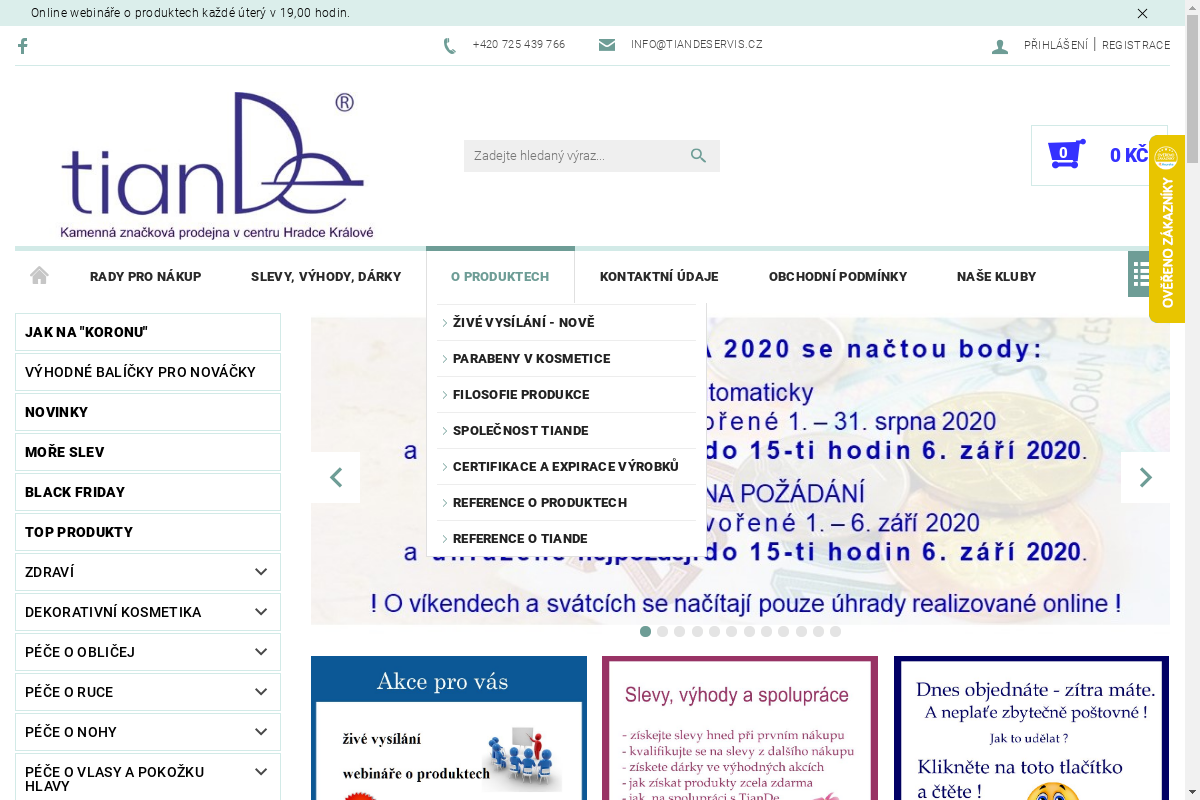Viewport: 1200px width, 800px height.
Task: Expand Péče o ruce category chevron
Action: [x=261, y=692]
